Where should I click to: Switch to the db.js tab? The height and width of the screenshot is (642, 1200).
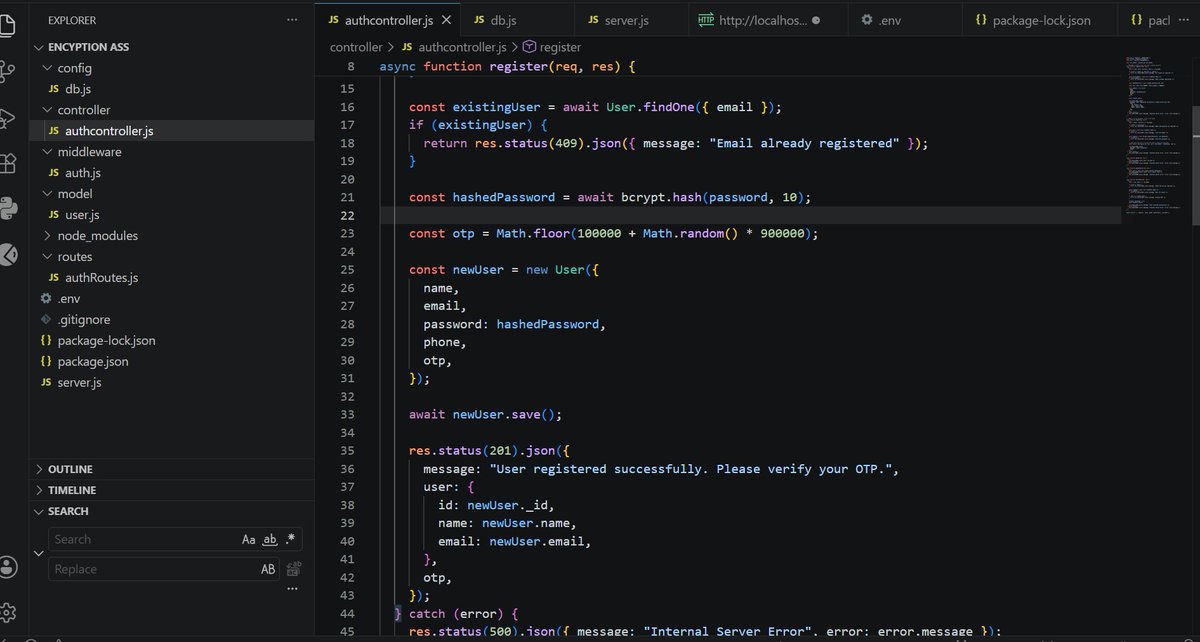coord(518,20)
